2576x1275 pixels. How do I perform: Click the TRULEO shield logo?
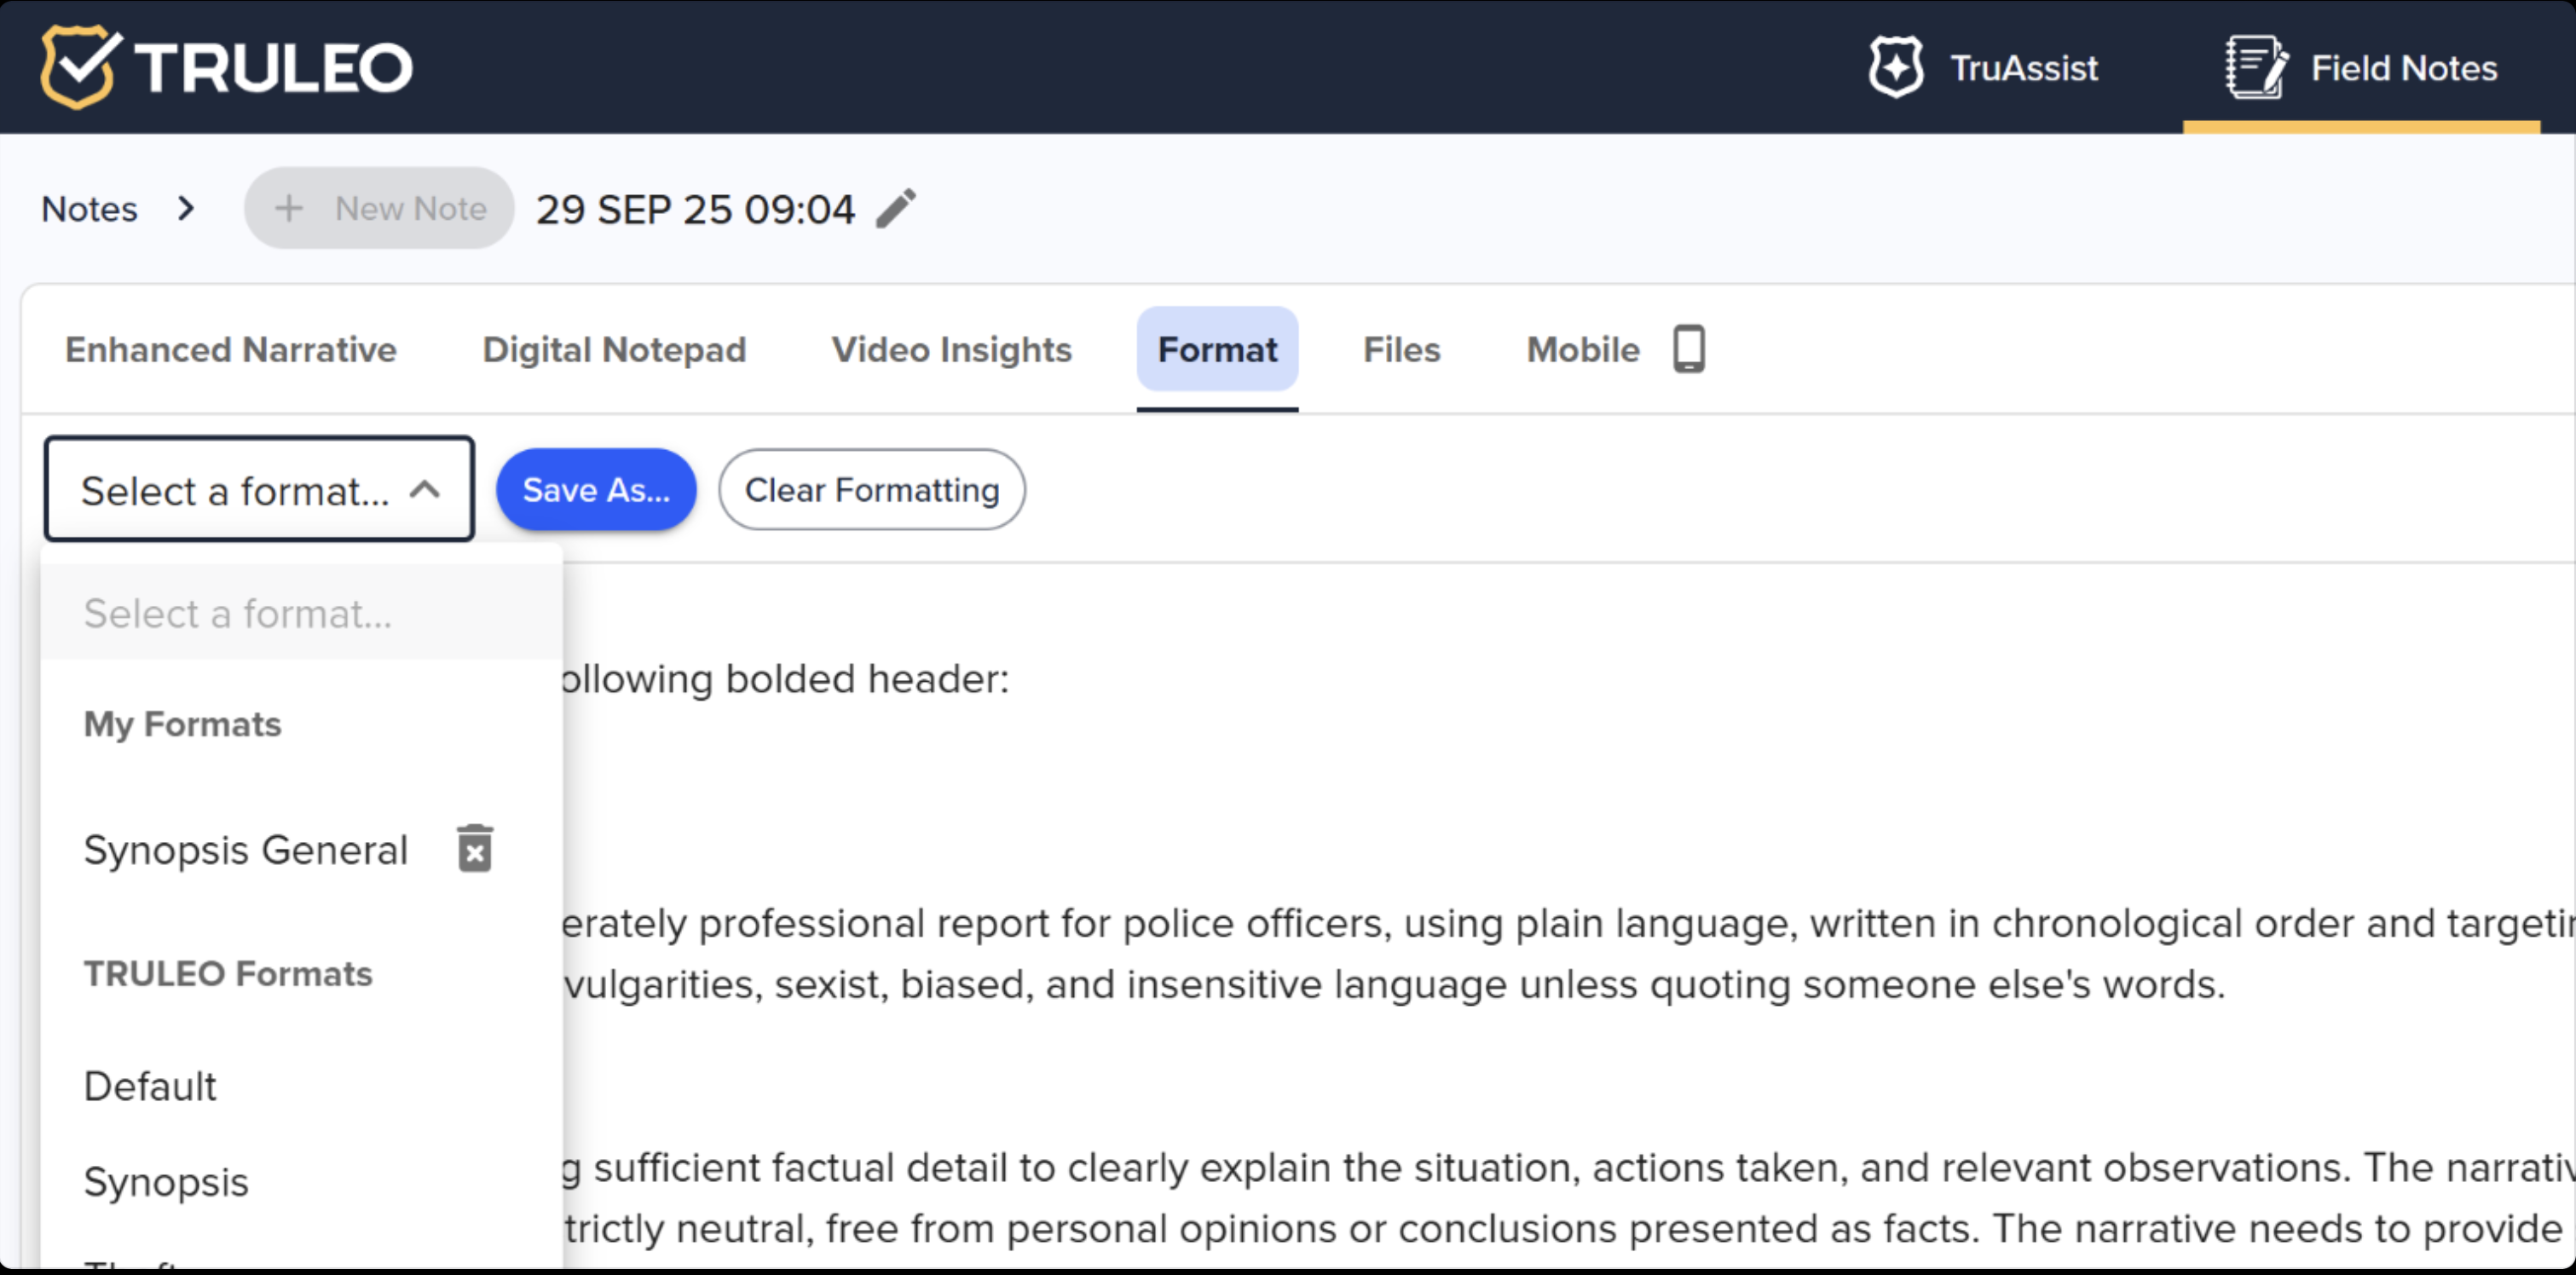[x=80, y=66]
